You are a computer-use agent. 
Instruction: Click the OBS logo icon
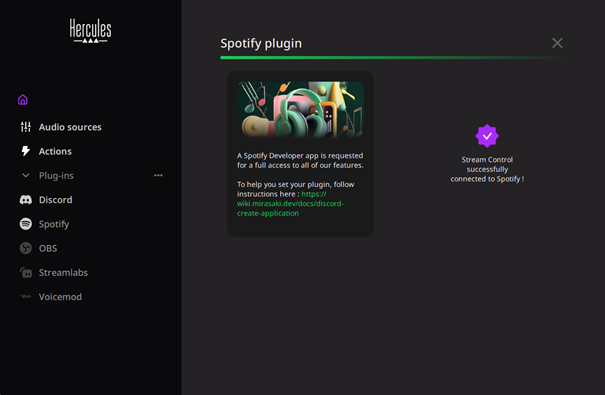click(26, 248)
